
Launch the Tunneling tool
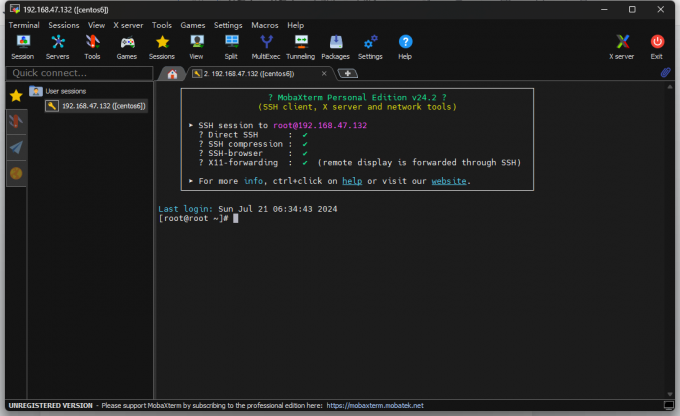coord(301,47)
